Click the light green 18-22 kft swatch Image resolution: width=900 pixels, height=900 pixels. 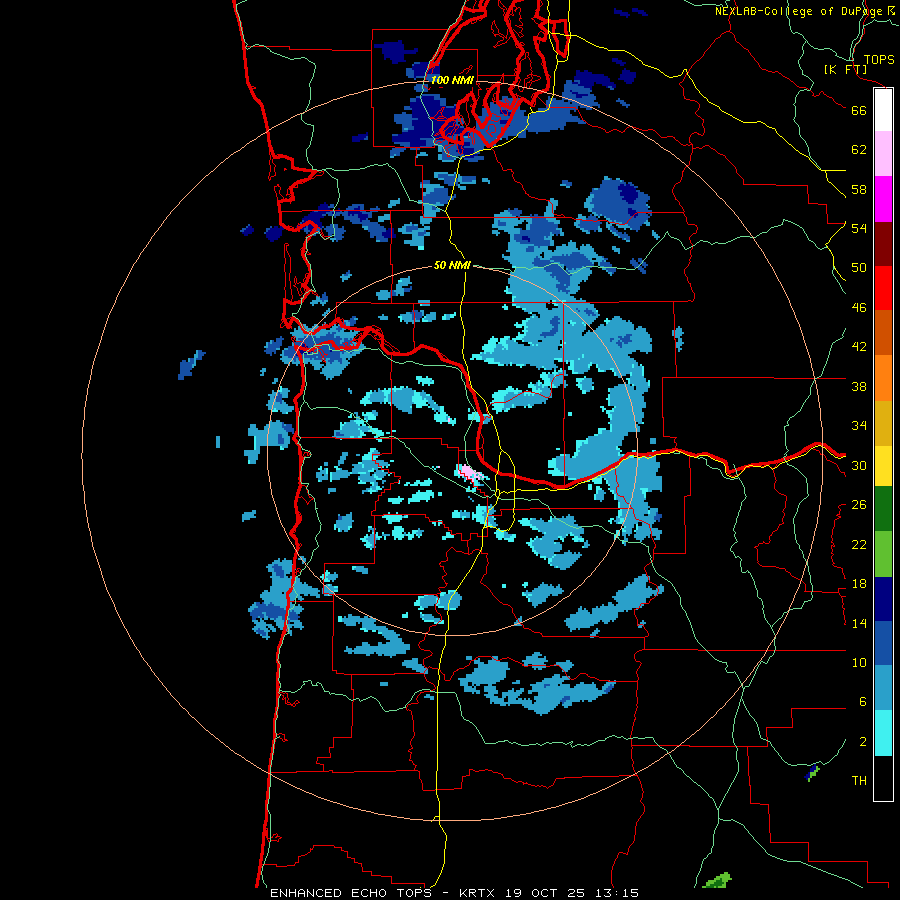(883, 554)
